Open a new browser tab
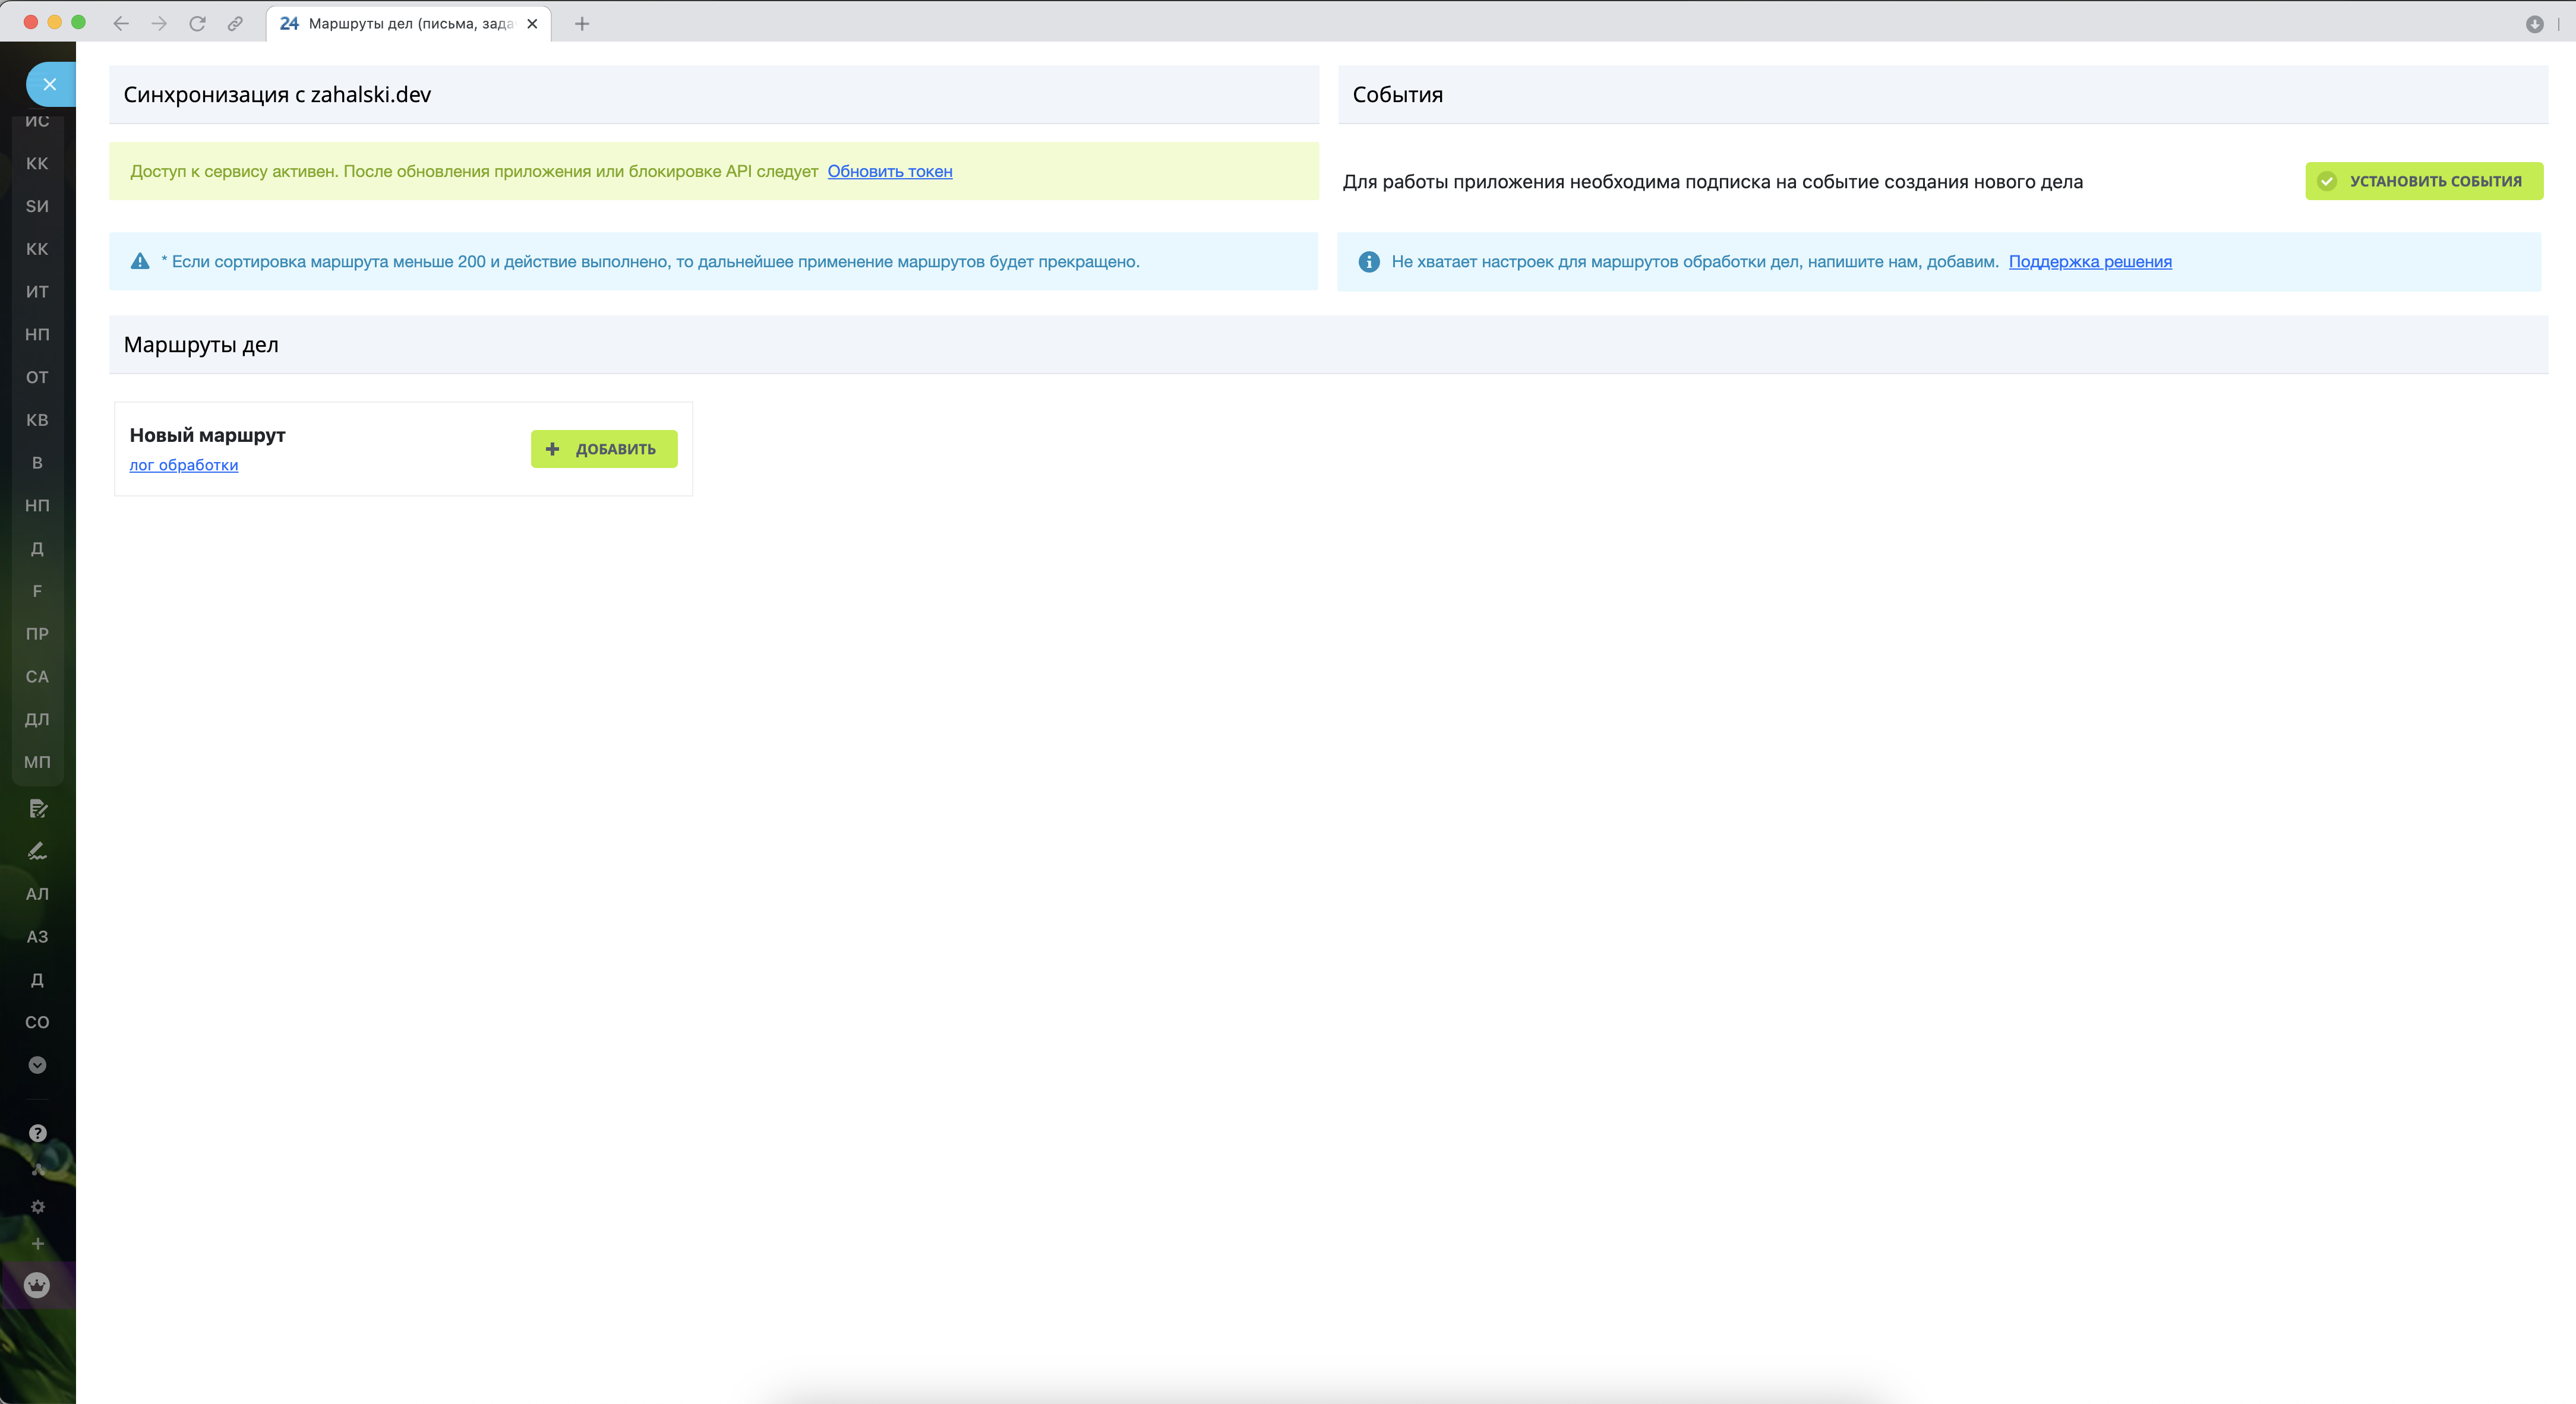Image resolution: width=2576 pixels, height=1404 pixels. 582,24
